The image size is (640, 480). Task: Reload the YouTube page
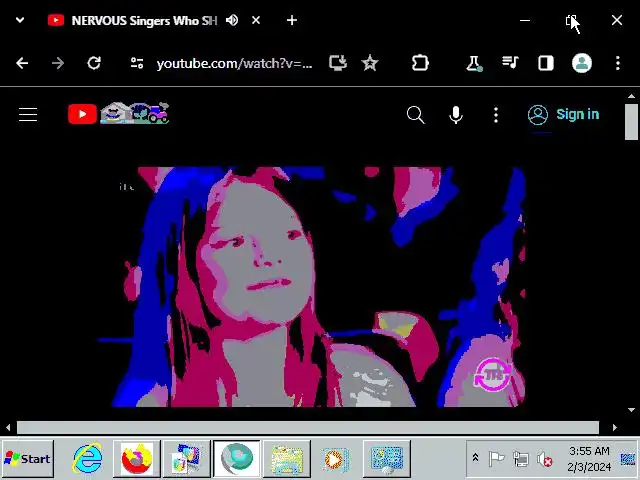(x=94, y=63)
